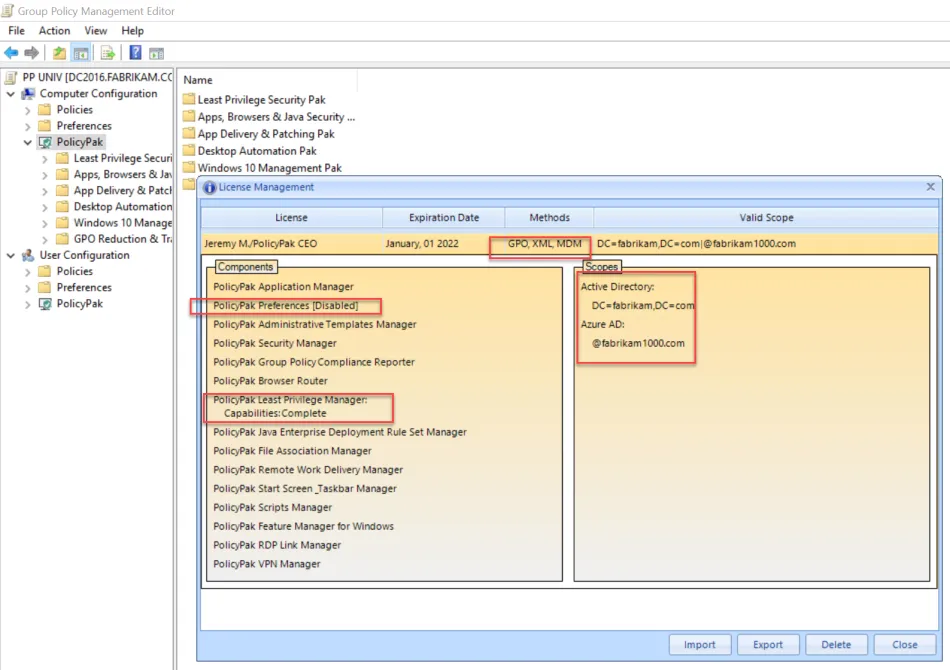This screenshot has height=670, width=950.
Task: Close License Management with the X button
Action: (931, 187)
